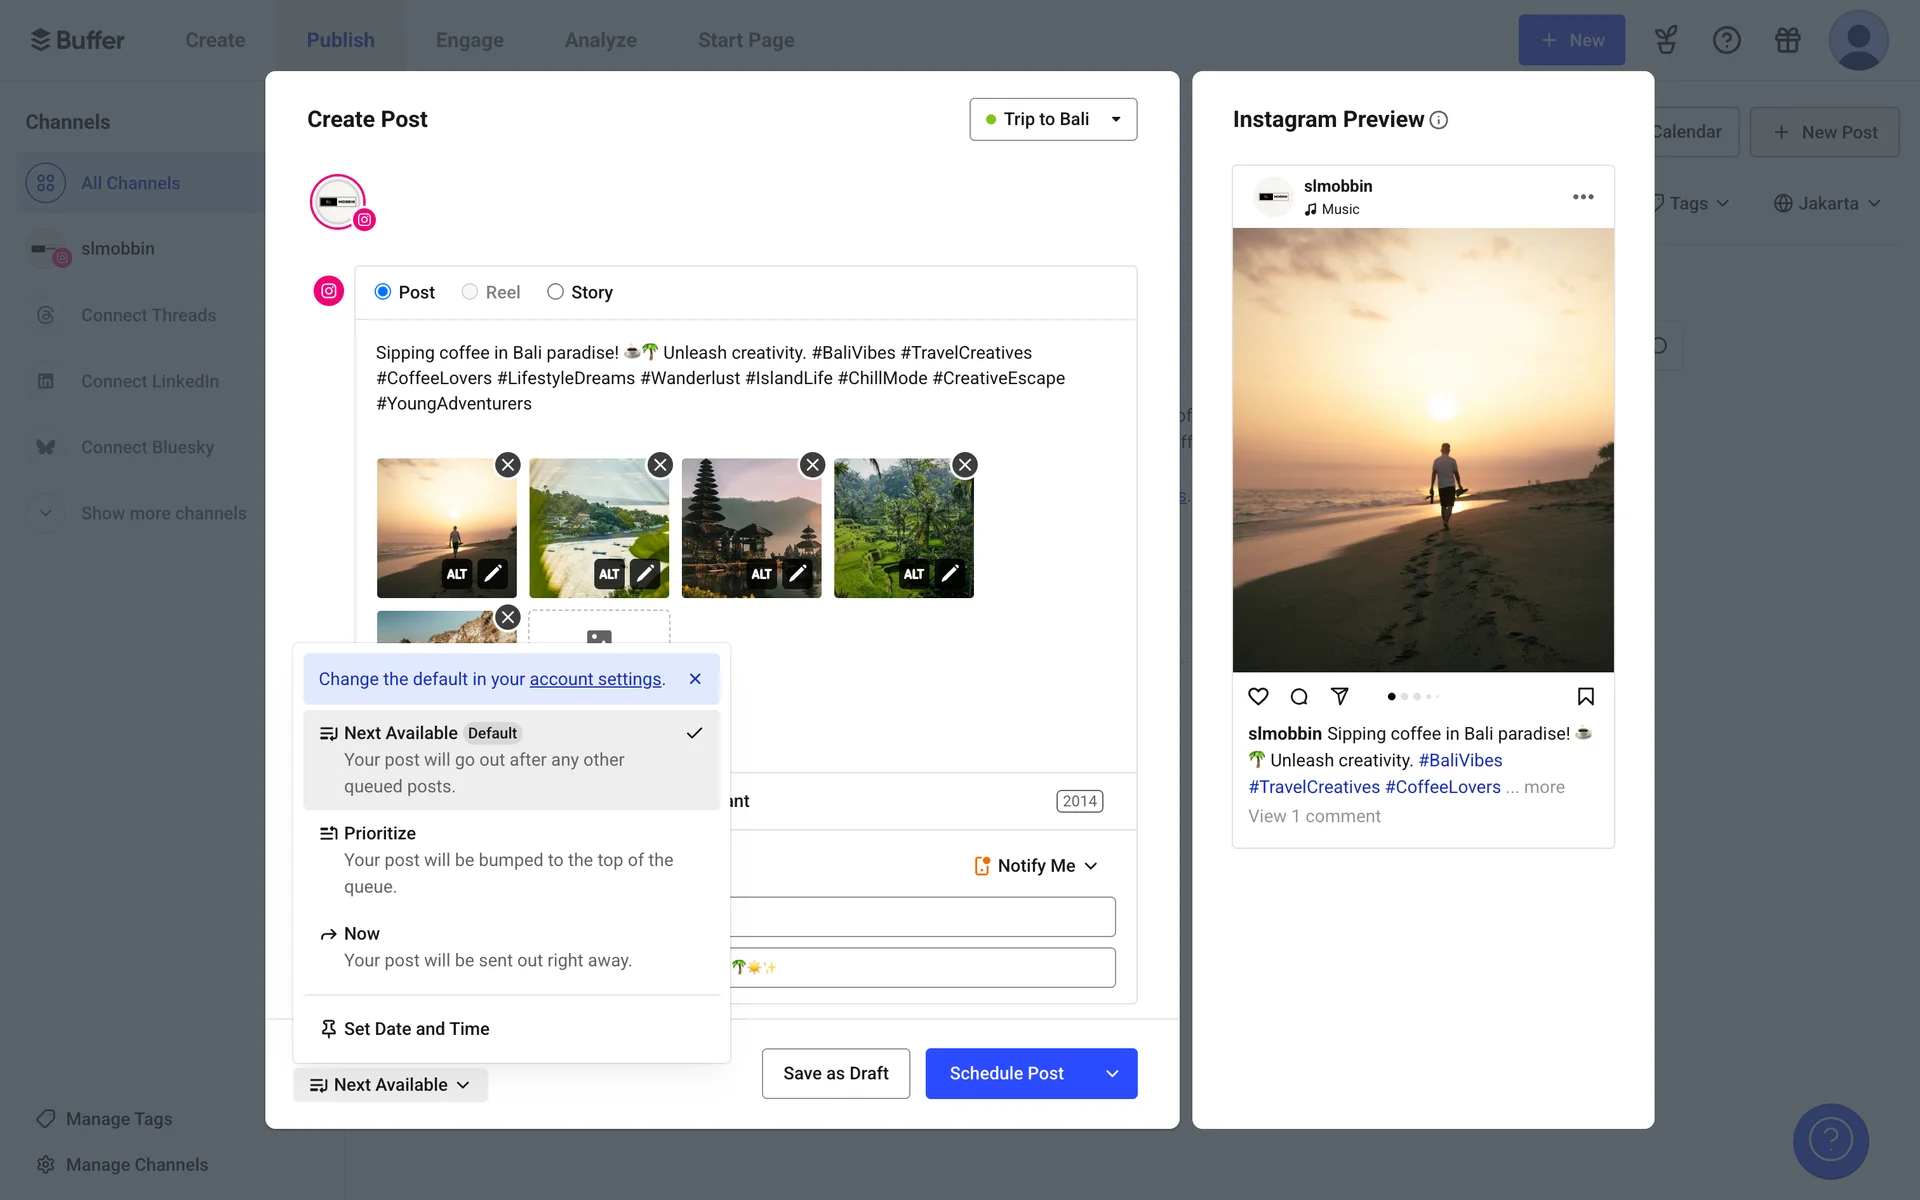Screen dimensions: 1920x1200
Task: Choose the Reel post type
Action: point(470,292)
